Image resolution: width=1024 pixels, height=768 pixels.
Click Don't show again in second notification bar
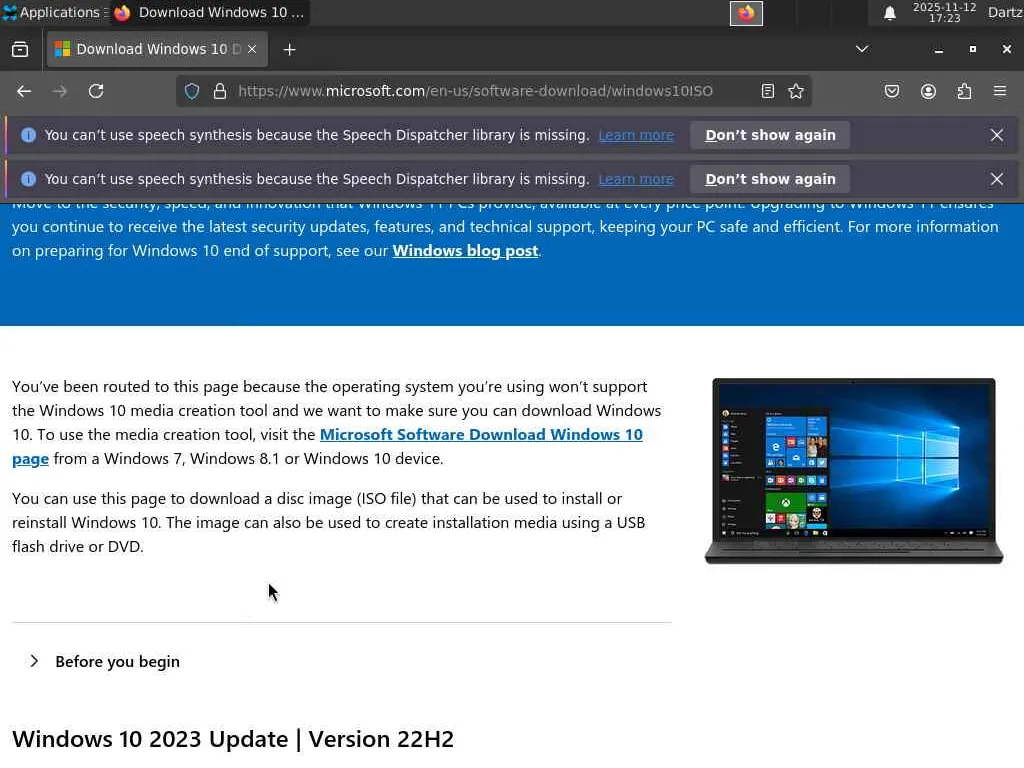pos(770,179)
